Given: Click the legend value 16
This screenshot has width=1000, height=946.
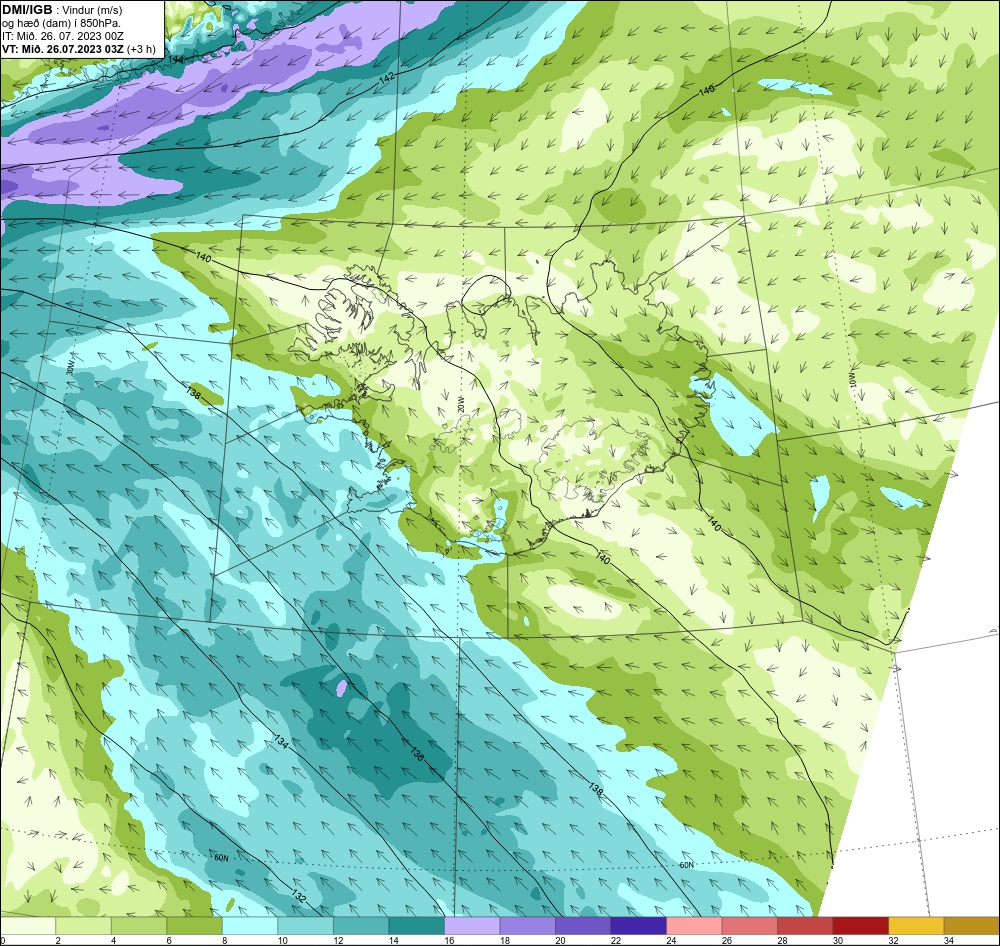Looking at the screenshot, I should pyautogui.click(x=449, y=940).
